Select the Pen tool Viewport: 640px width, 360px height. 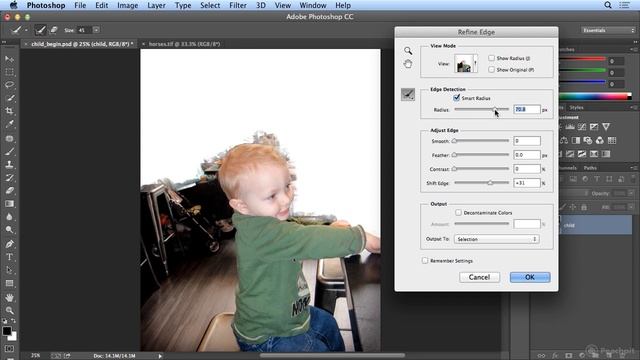[9, 244]
